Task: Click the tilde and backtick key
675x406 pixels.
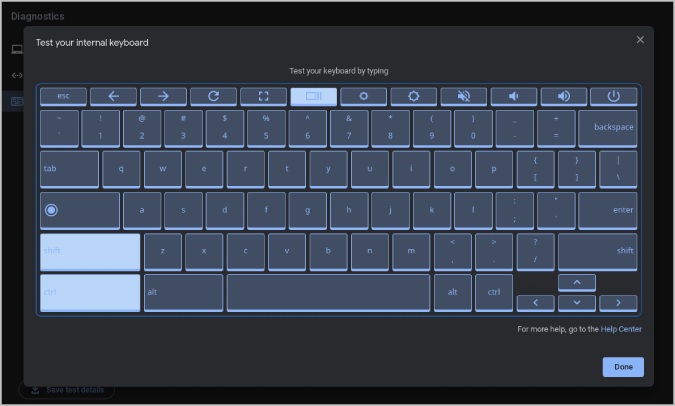Action: click(x=59, y=127)
